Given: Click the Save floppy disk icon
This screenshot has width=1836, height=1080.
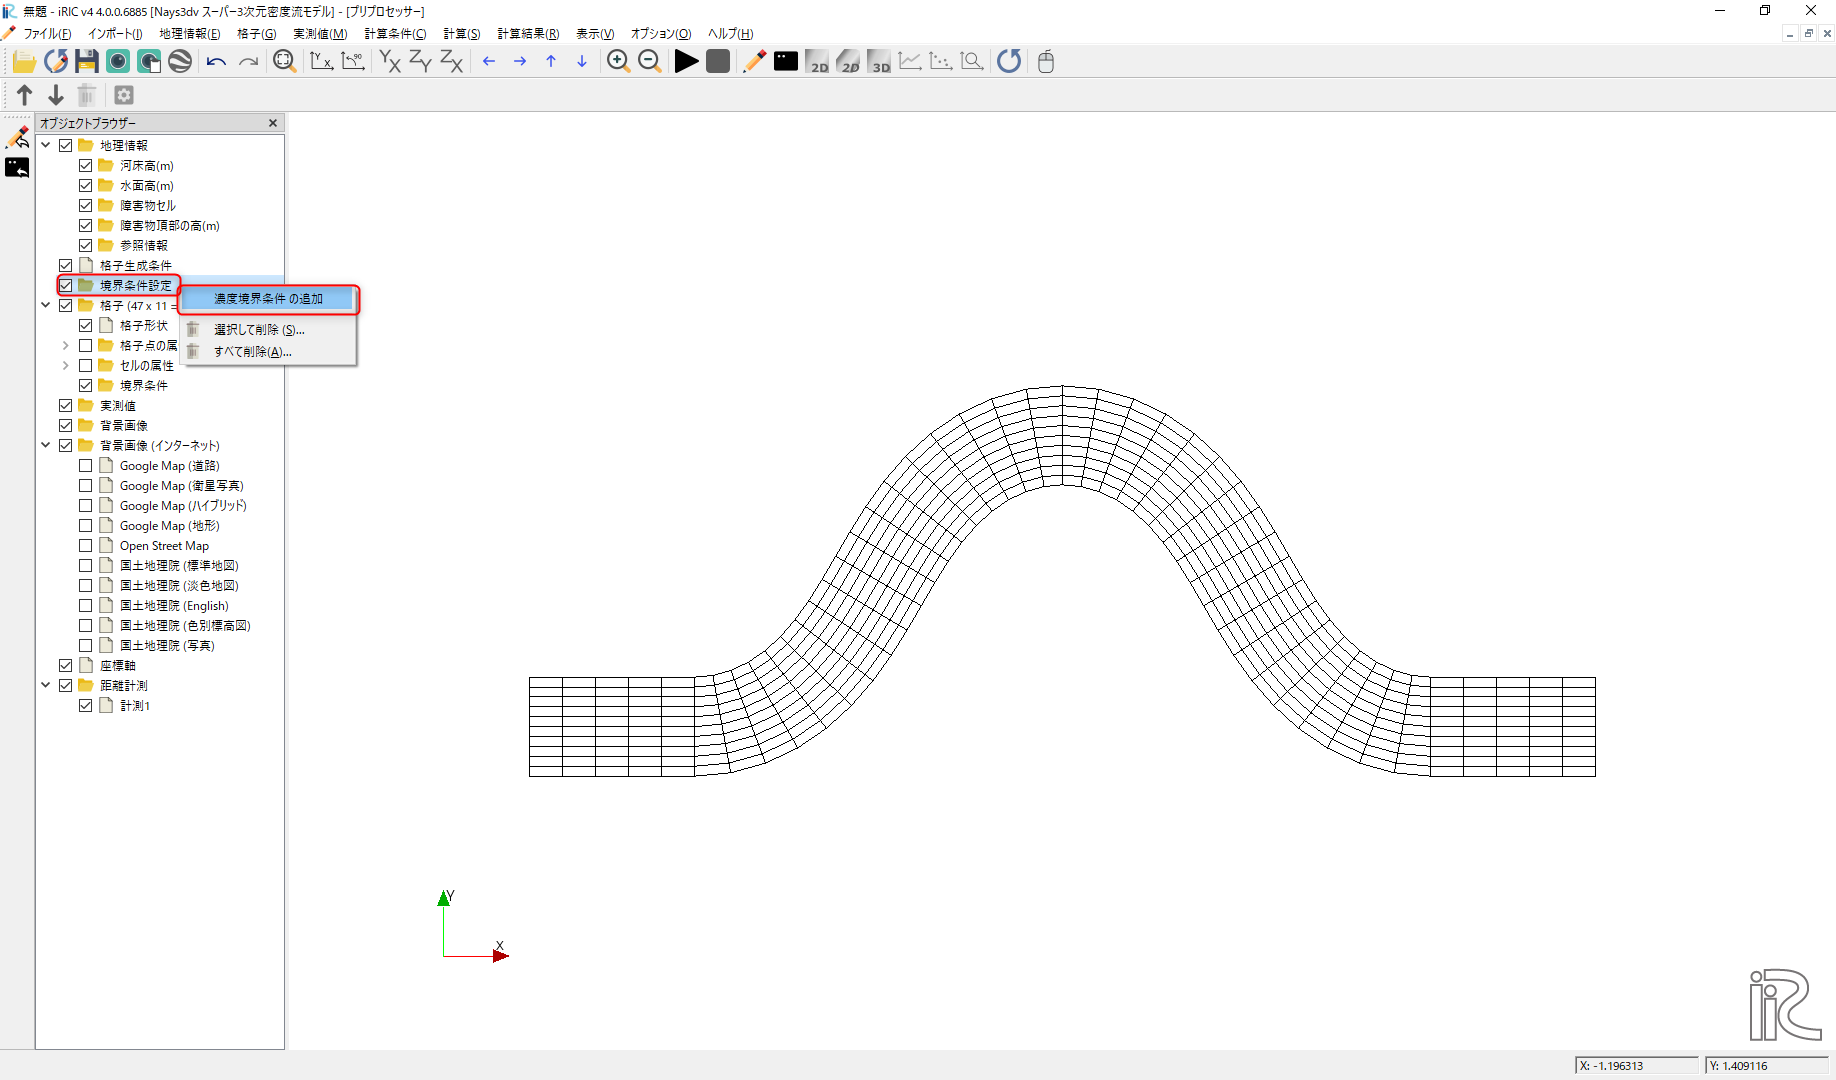Looking at the screenshot, I should [x=87, y=62].
